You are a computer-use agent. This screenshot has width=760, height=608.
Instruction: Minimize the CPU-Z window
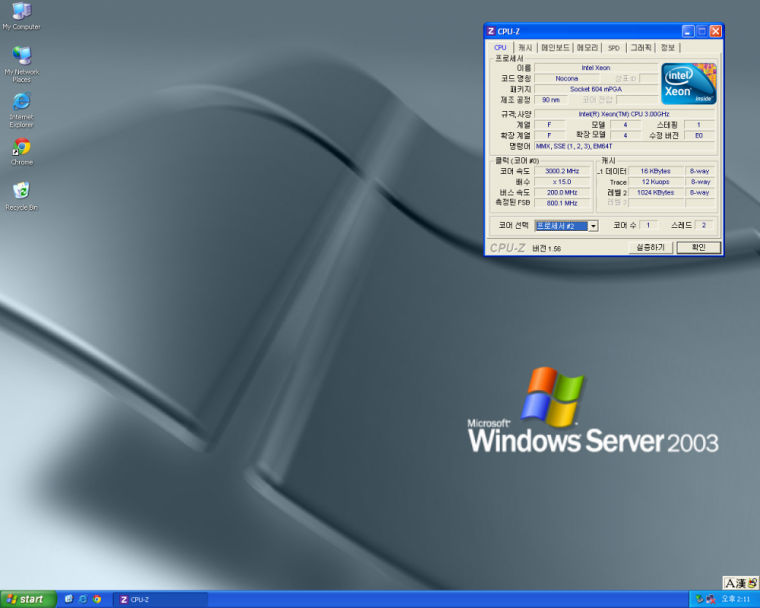(688, 31)
